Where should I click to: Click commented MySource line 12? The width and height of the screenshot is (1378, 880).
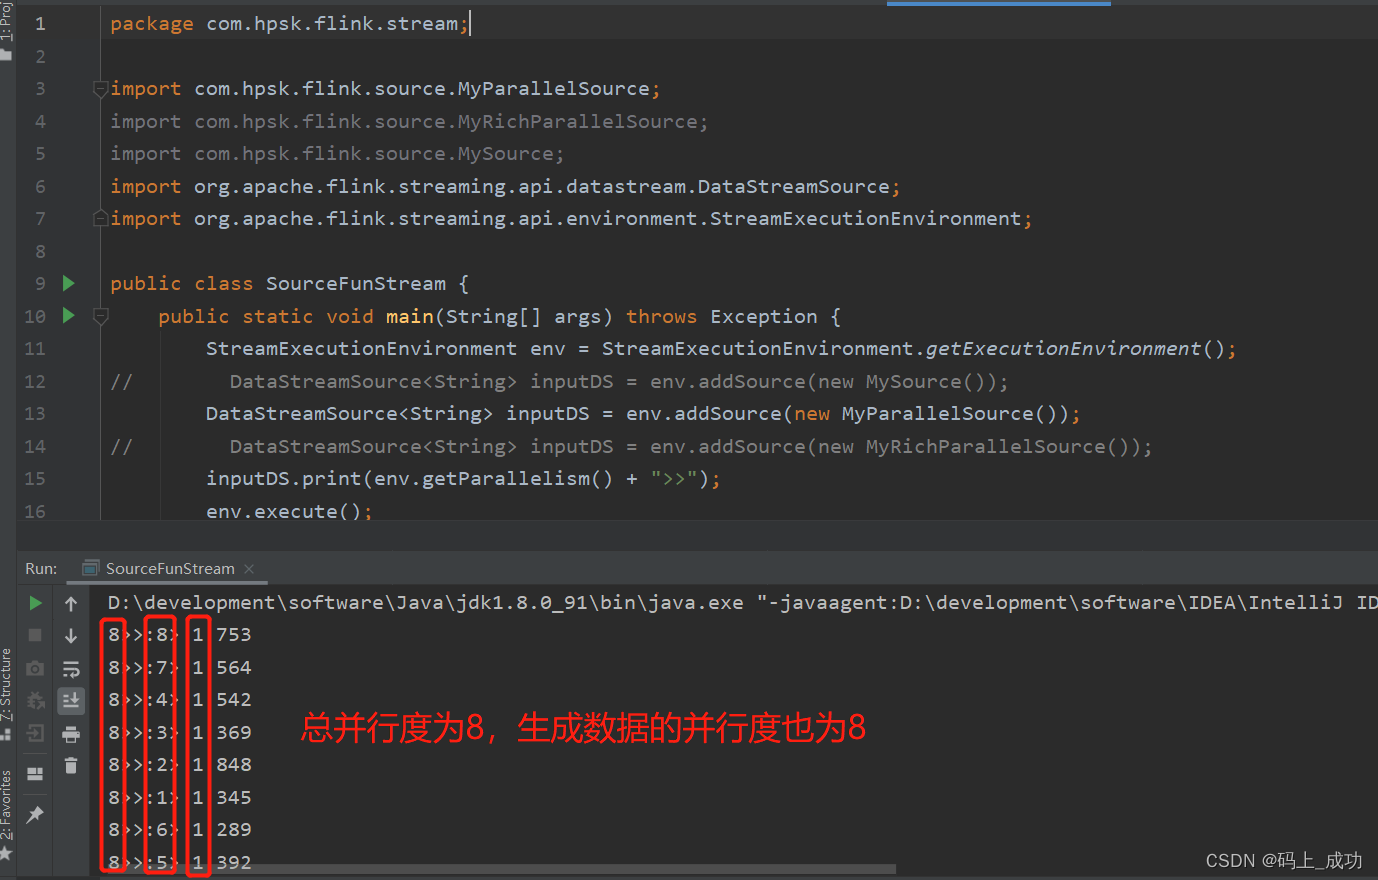(x=559, y=381)
